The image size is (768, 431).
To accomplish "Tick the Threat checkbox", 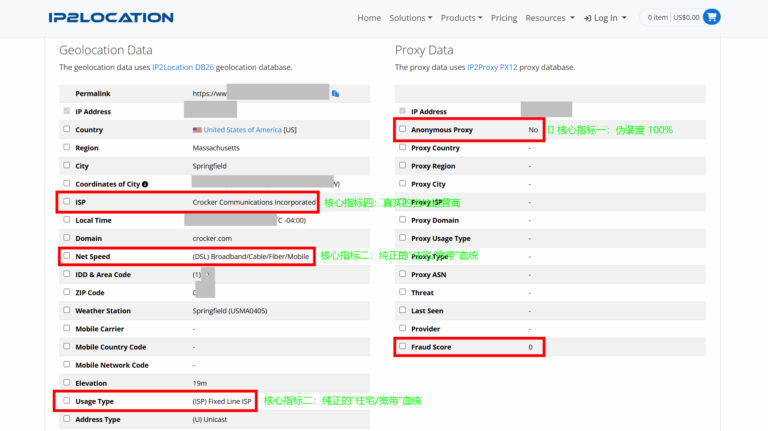I will (403, 292).
